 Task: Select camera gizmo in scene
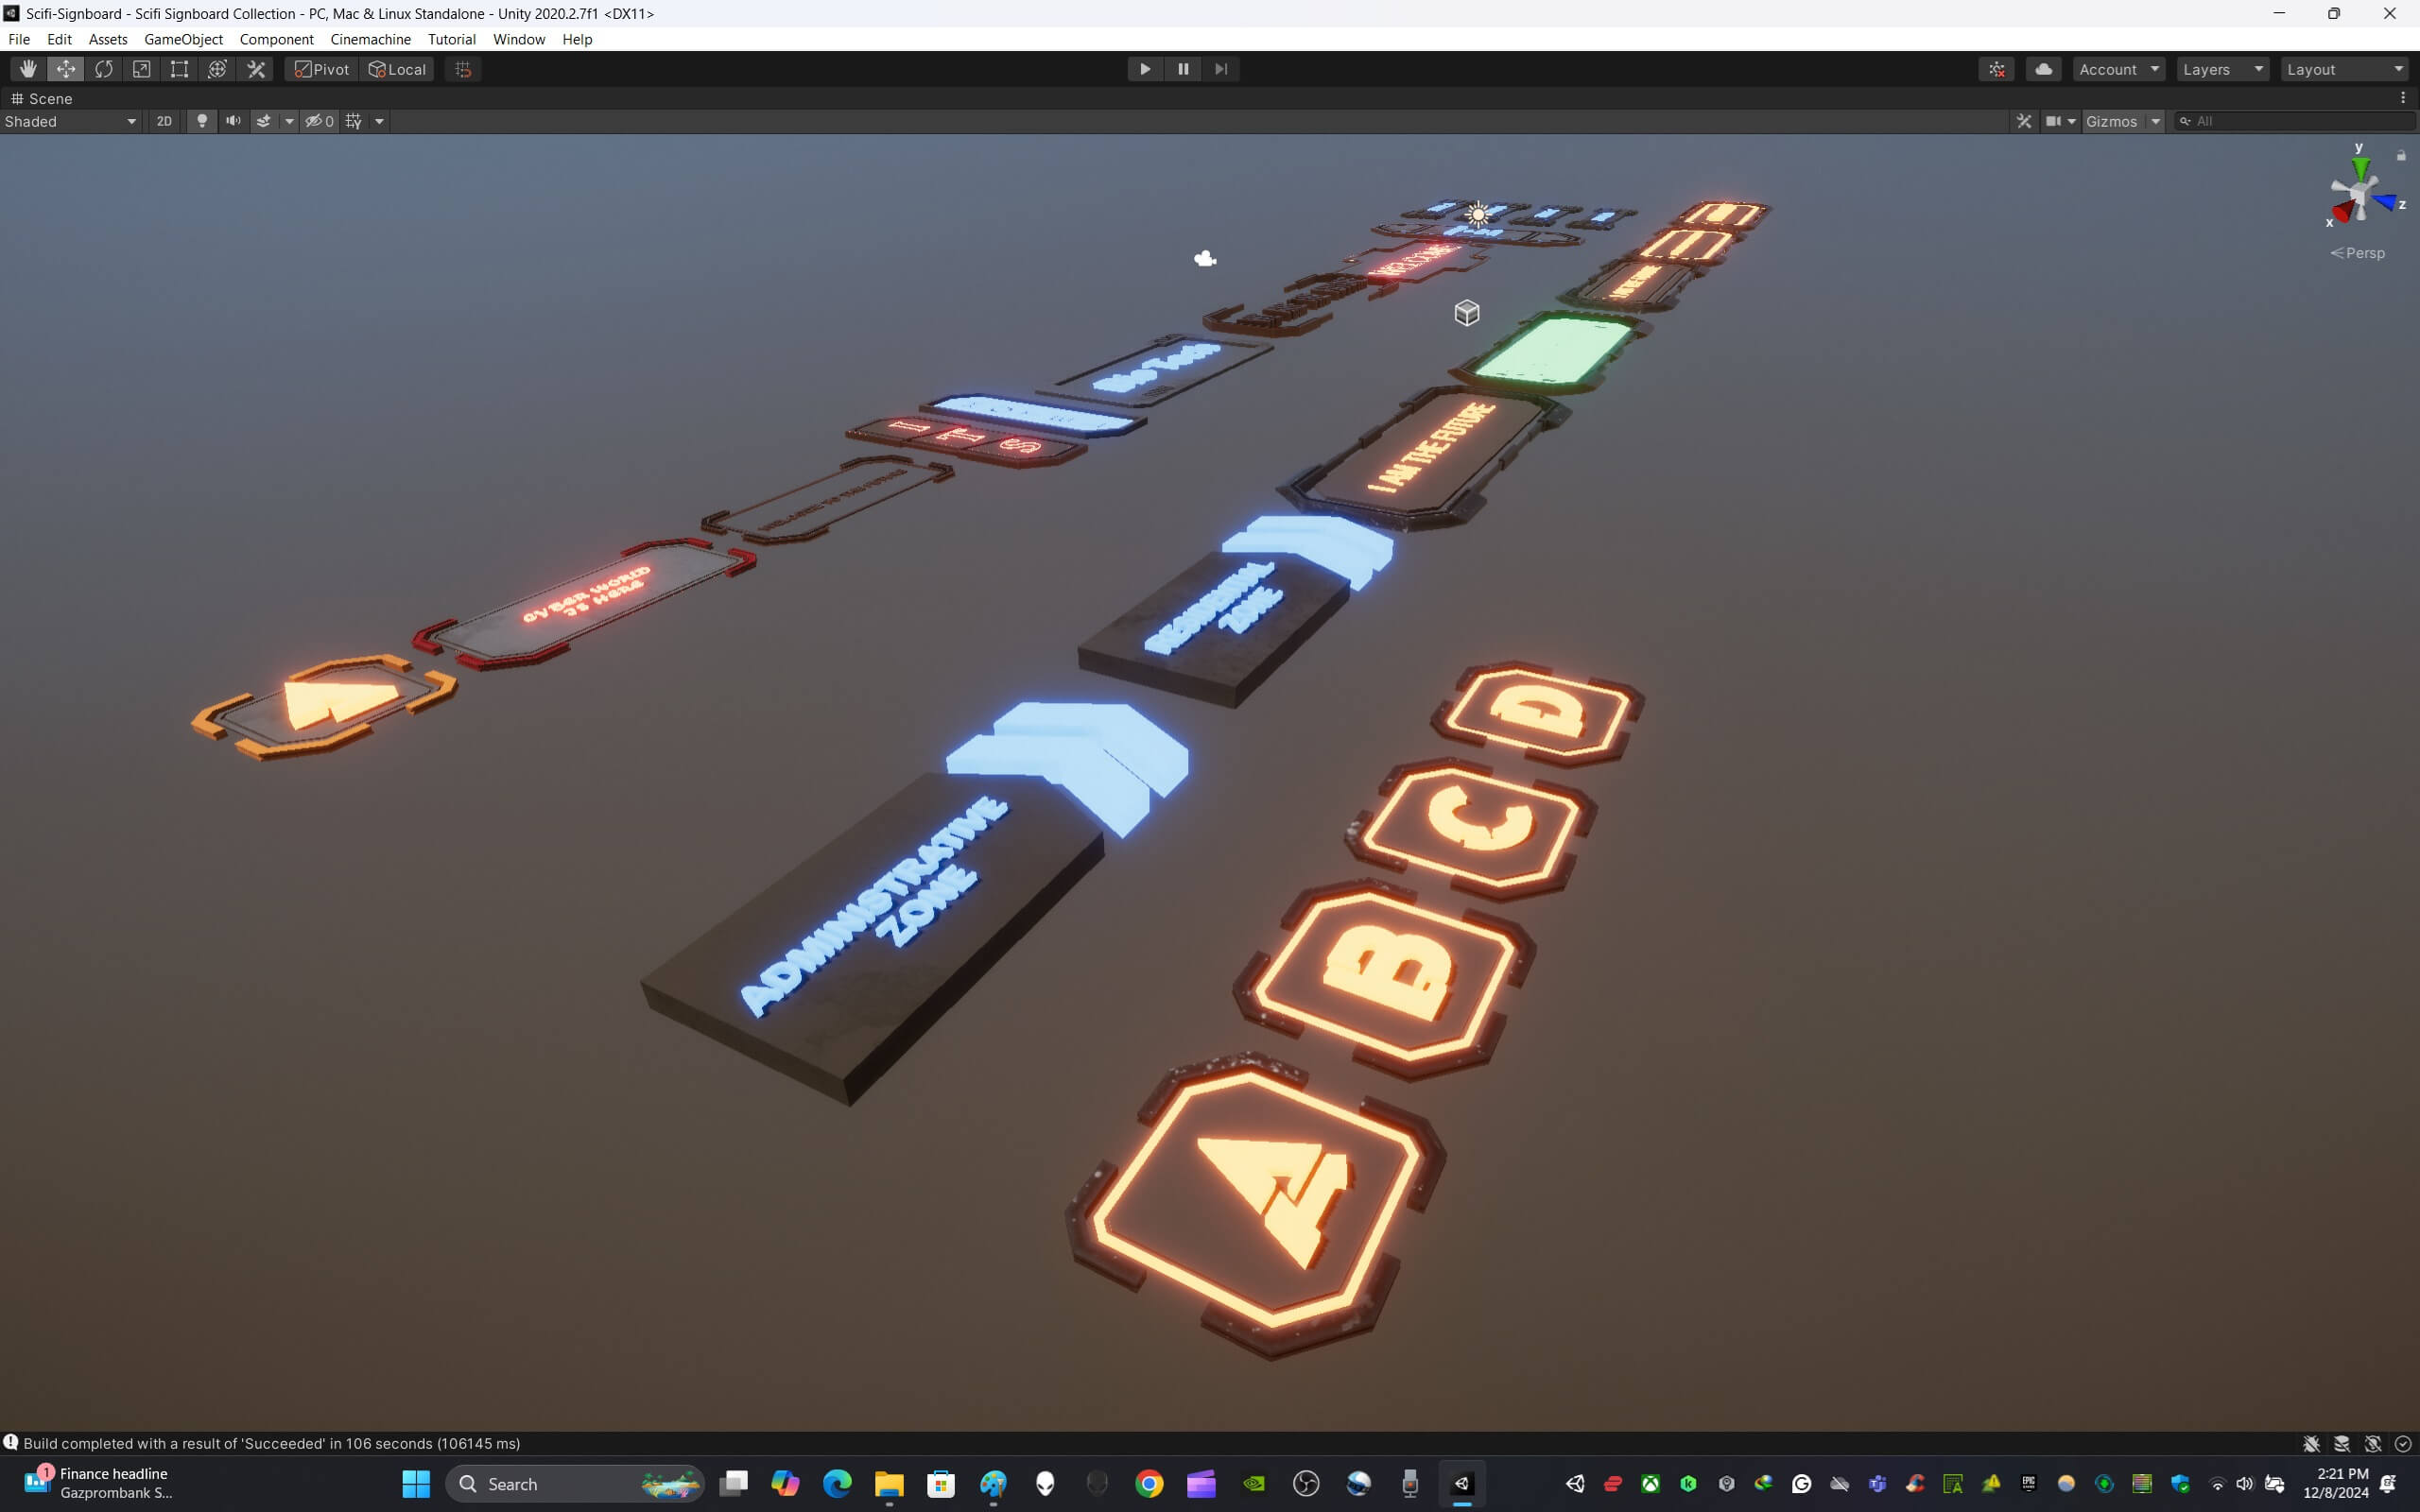pos(1205,259)
